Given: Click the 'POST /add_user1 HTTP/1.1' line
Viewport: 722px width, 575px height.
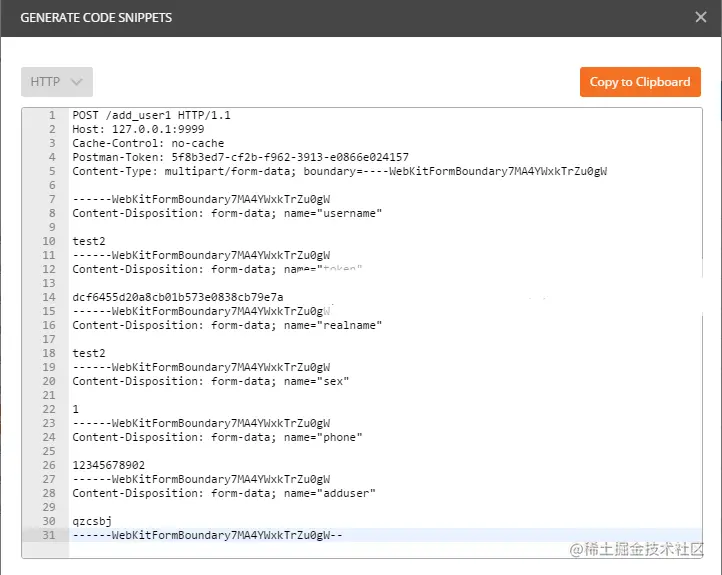Looking at the screenshot, I should [151, 115].
